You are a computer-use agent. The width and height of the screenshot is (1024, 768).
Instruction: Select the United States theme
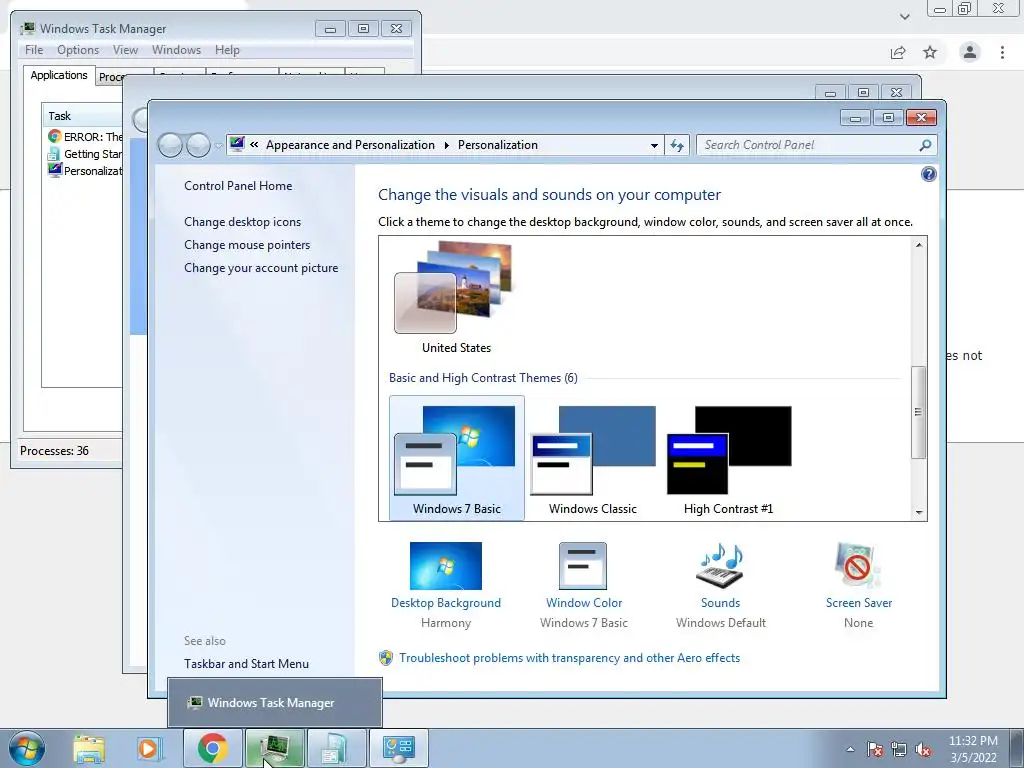[456, 298]
